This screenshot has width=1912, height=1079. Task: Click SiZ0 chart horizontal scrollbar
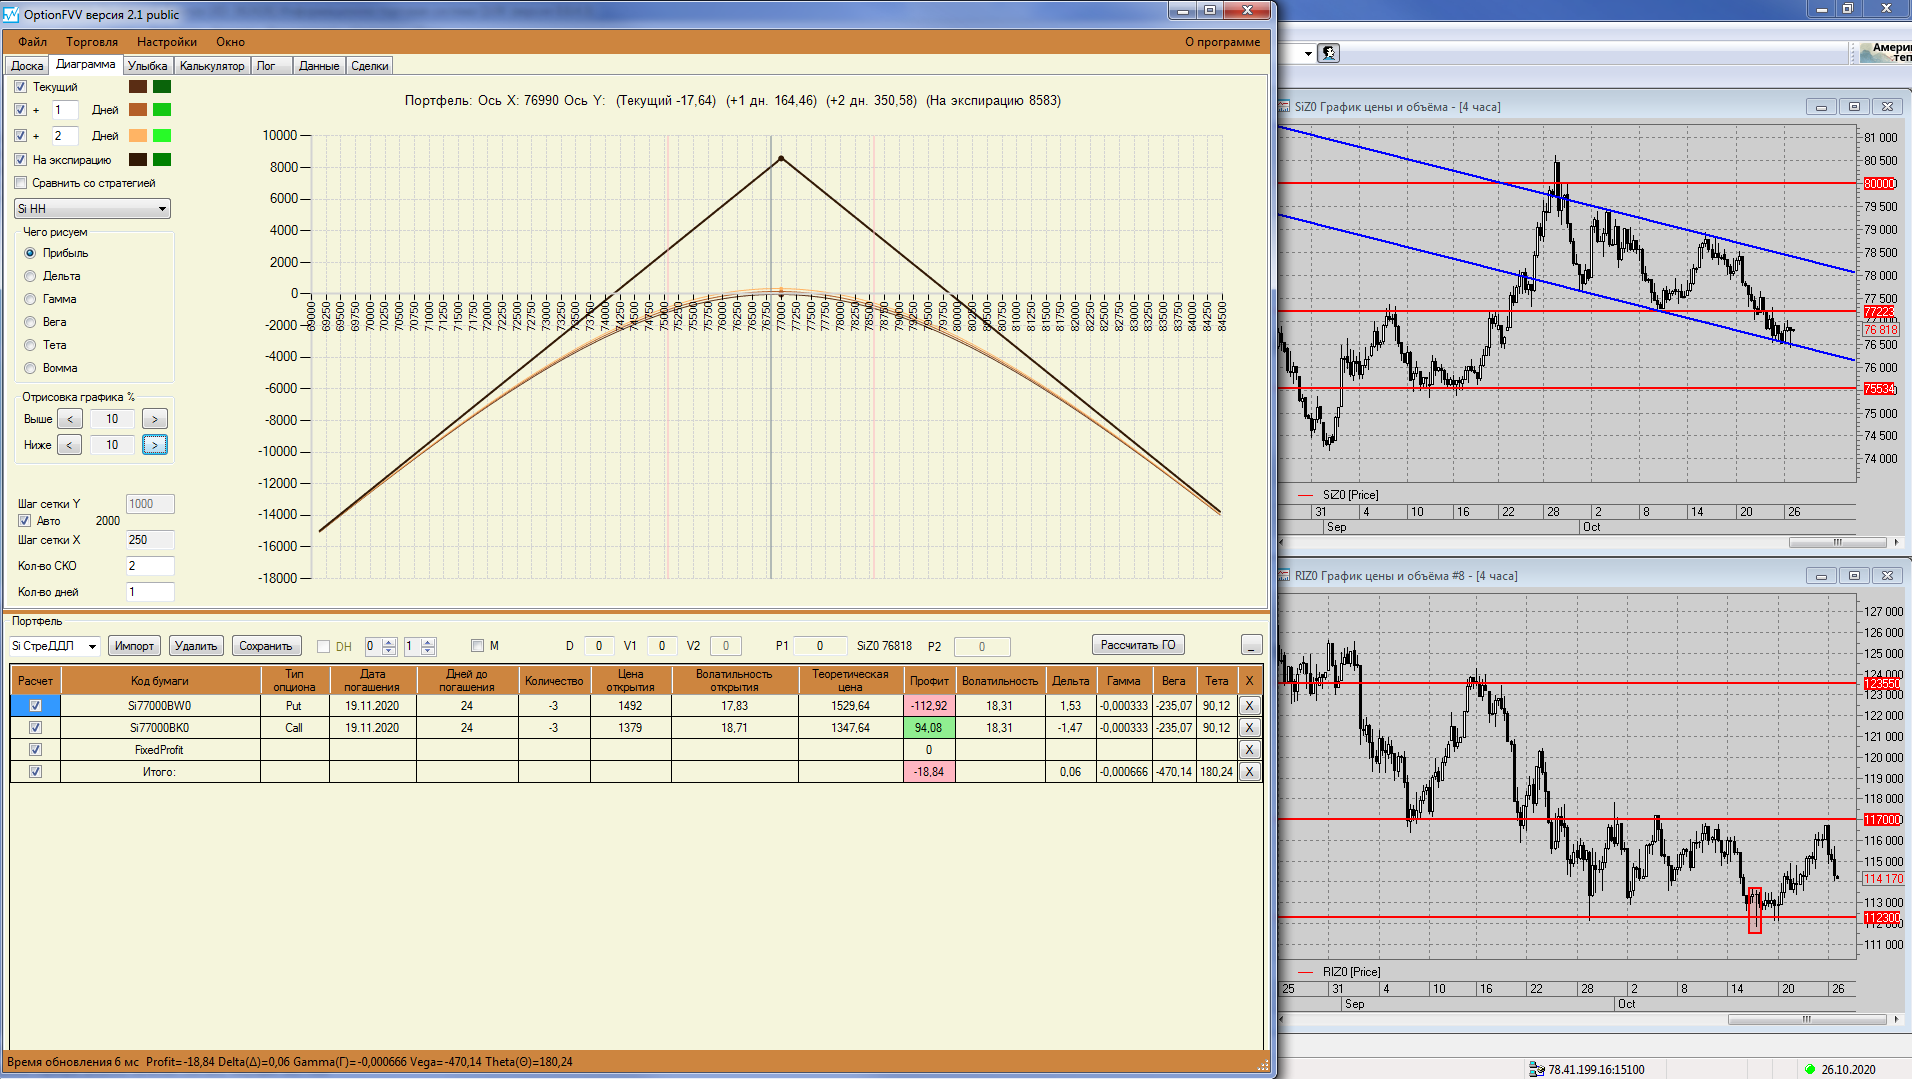tap(1840, 542)
